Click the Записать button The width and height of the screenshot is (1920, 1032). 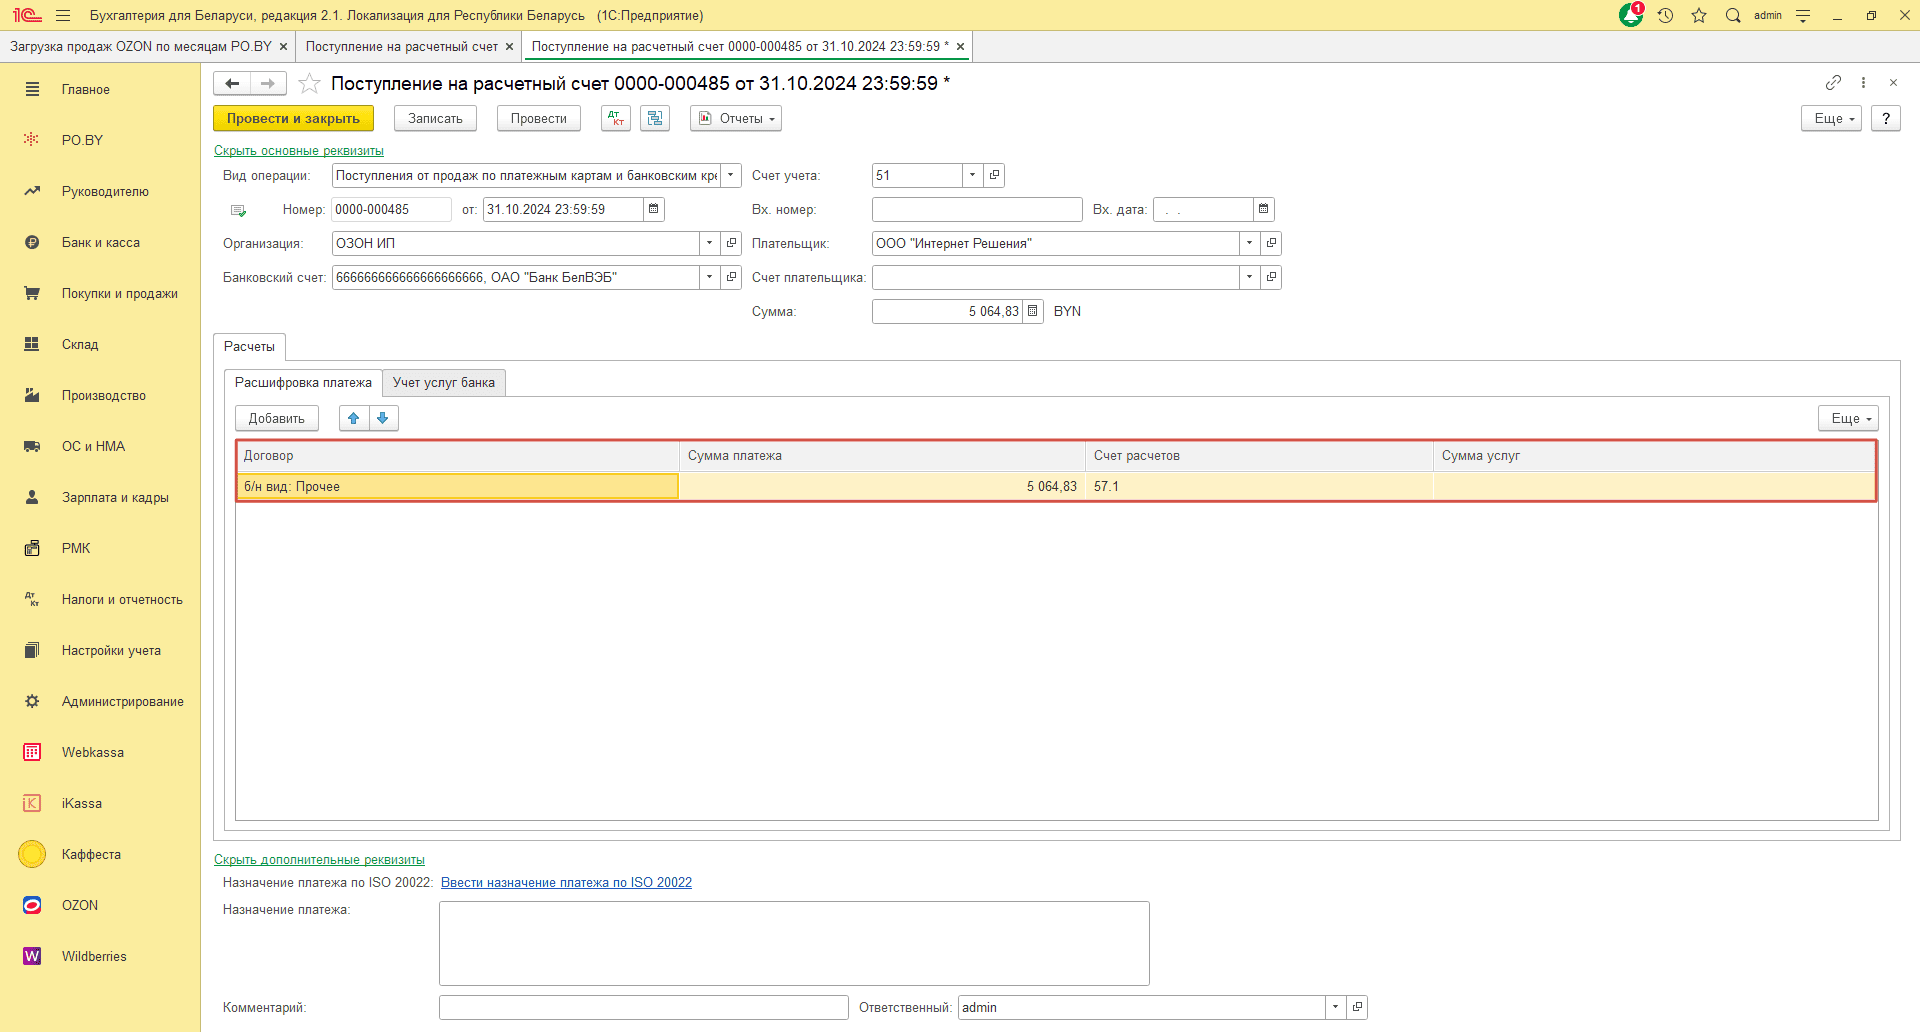tap(435, 118)
